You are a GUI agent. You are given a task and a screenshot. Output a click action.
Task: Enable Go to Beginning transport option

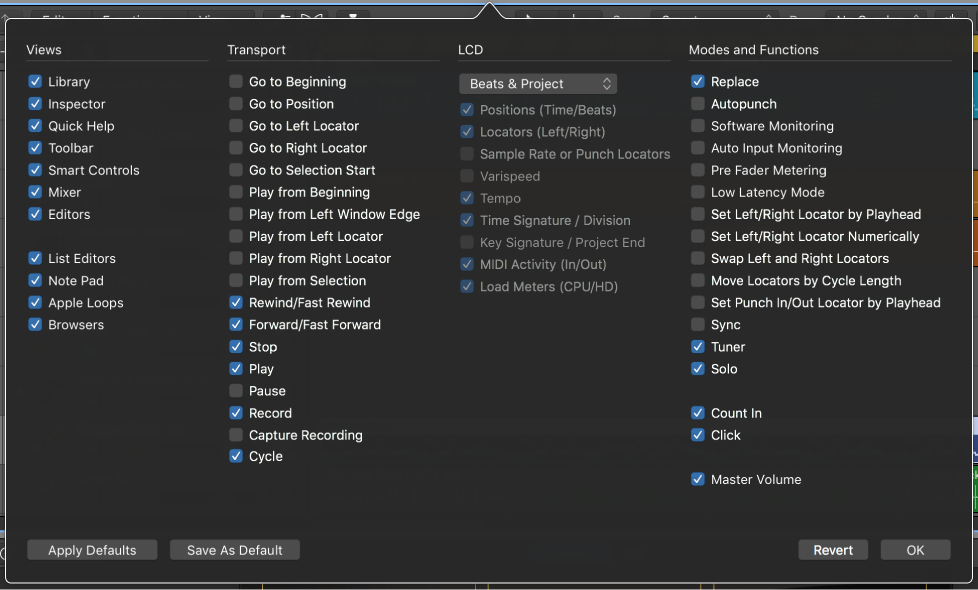tap(236, 81)
